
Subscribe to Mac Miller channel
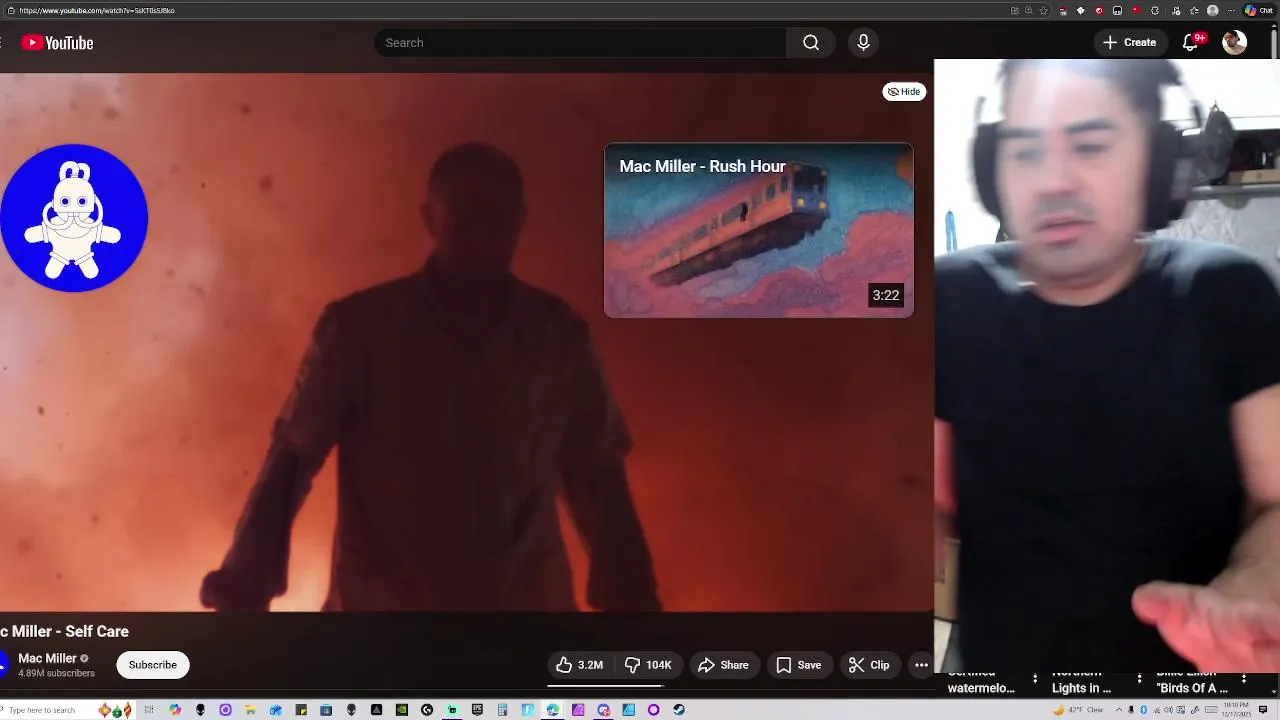152,665
